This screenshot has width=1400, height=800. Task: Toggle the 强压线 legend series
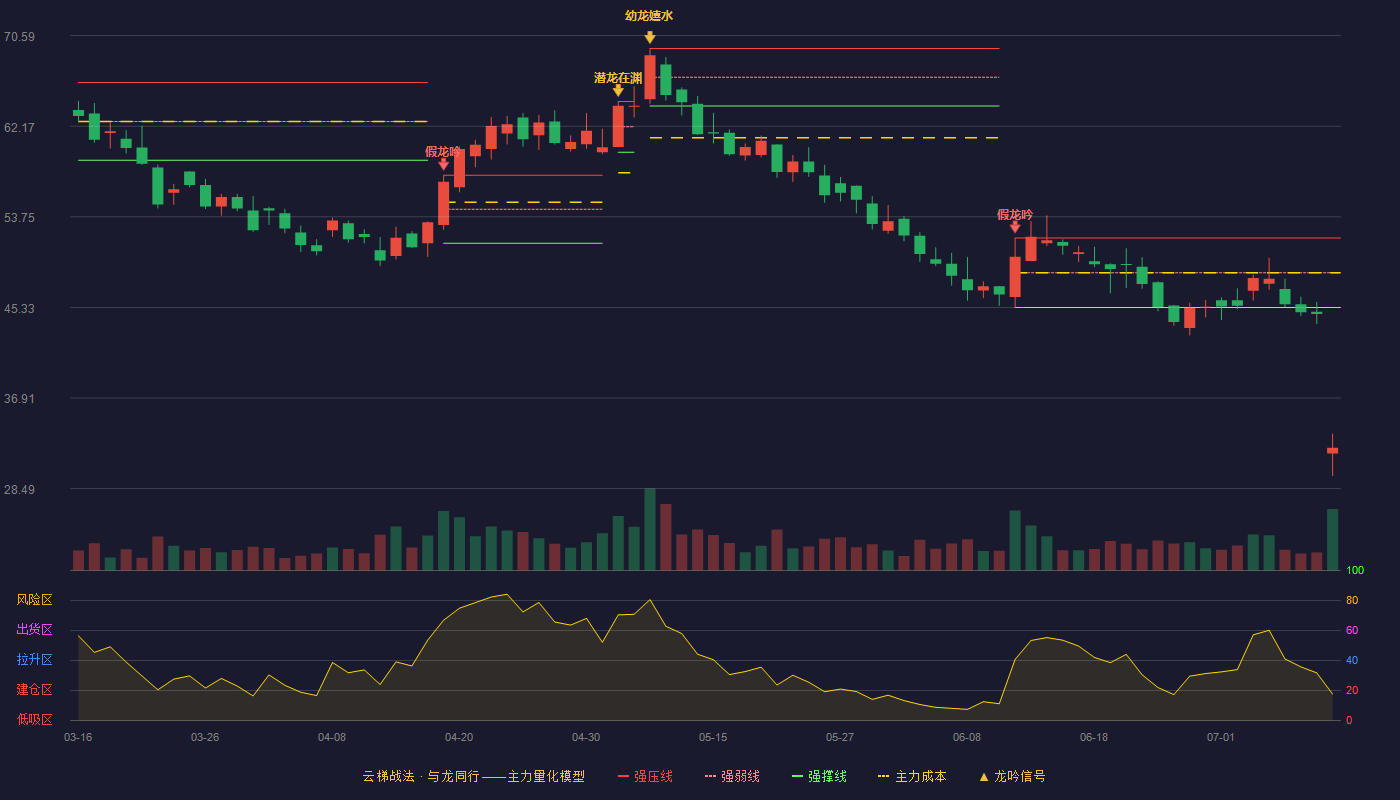(x=645, y=776)
